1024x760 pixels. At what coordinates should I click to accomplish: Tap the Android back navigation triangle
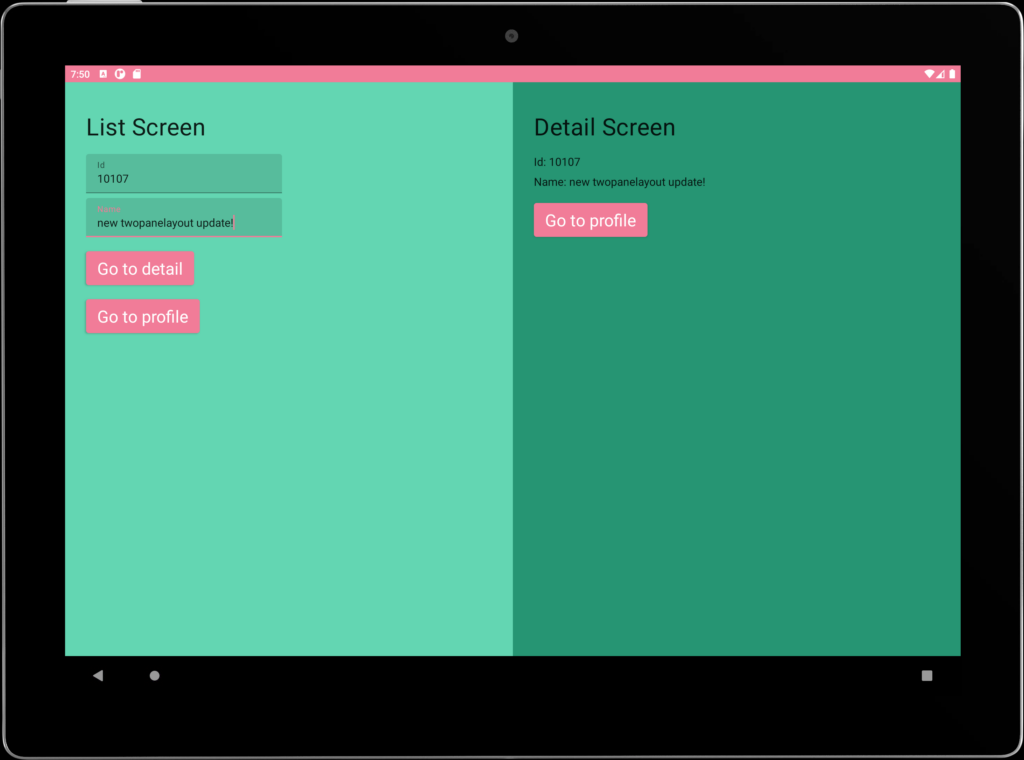coord(98,676)
